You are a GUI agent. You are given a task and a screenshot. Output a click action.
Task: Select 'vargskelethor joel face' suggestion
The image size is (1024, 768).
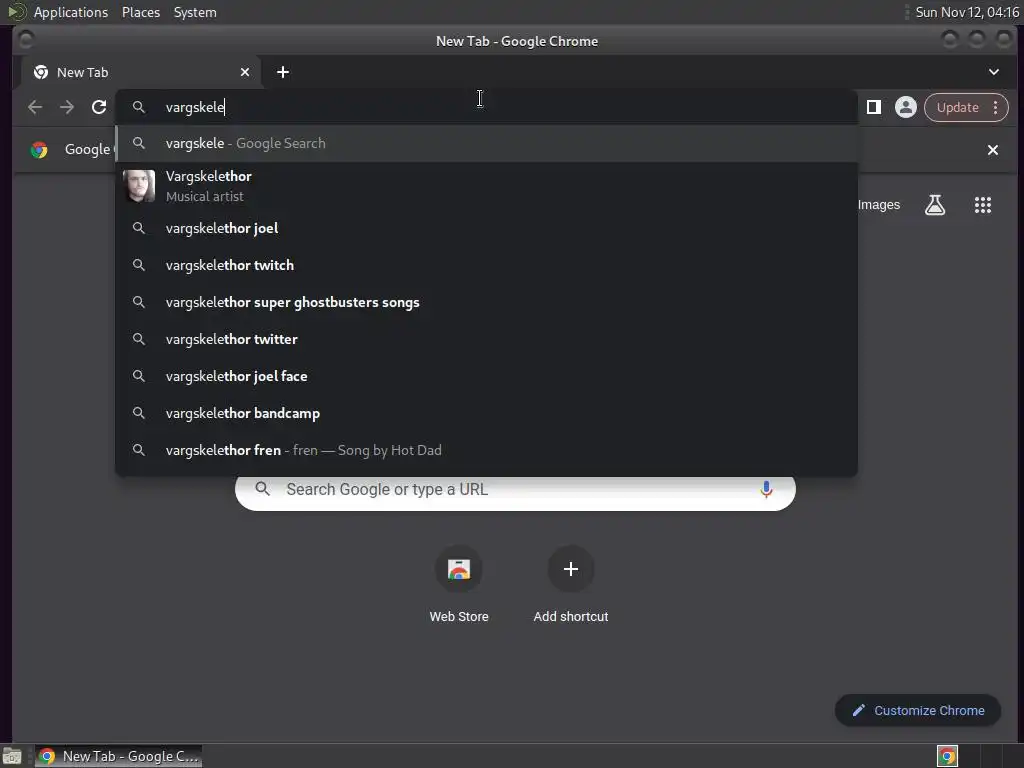(487, 376)
